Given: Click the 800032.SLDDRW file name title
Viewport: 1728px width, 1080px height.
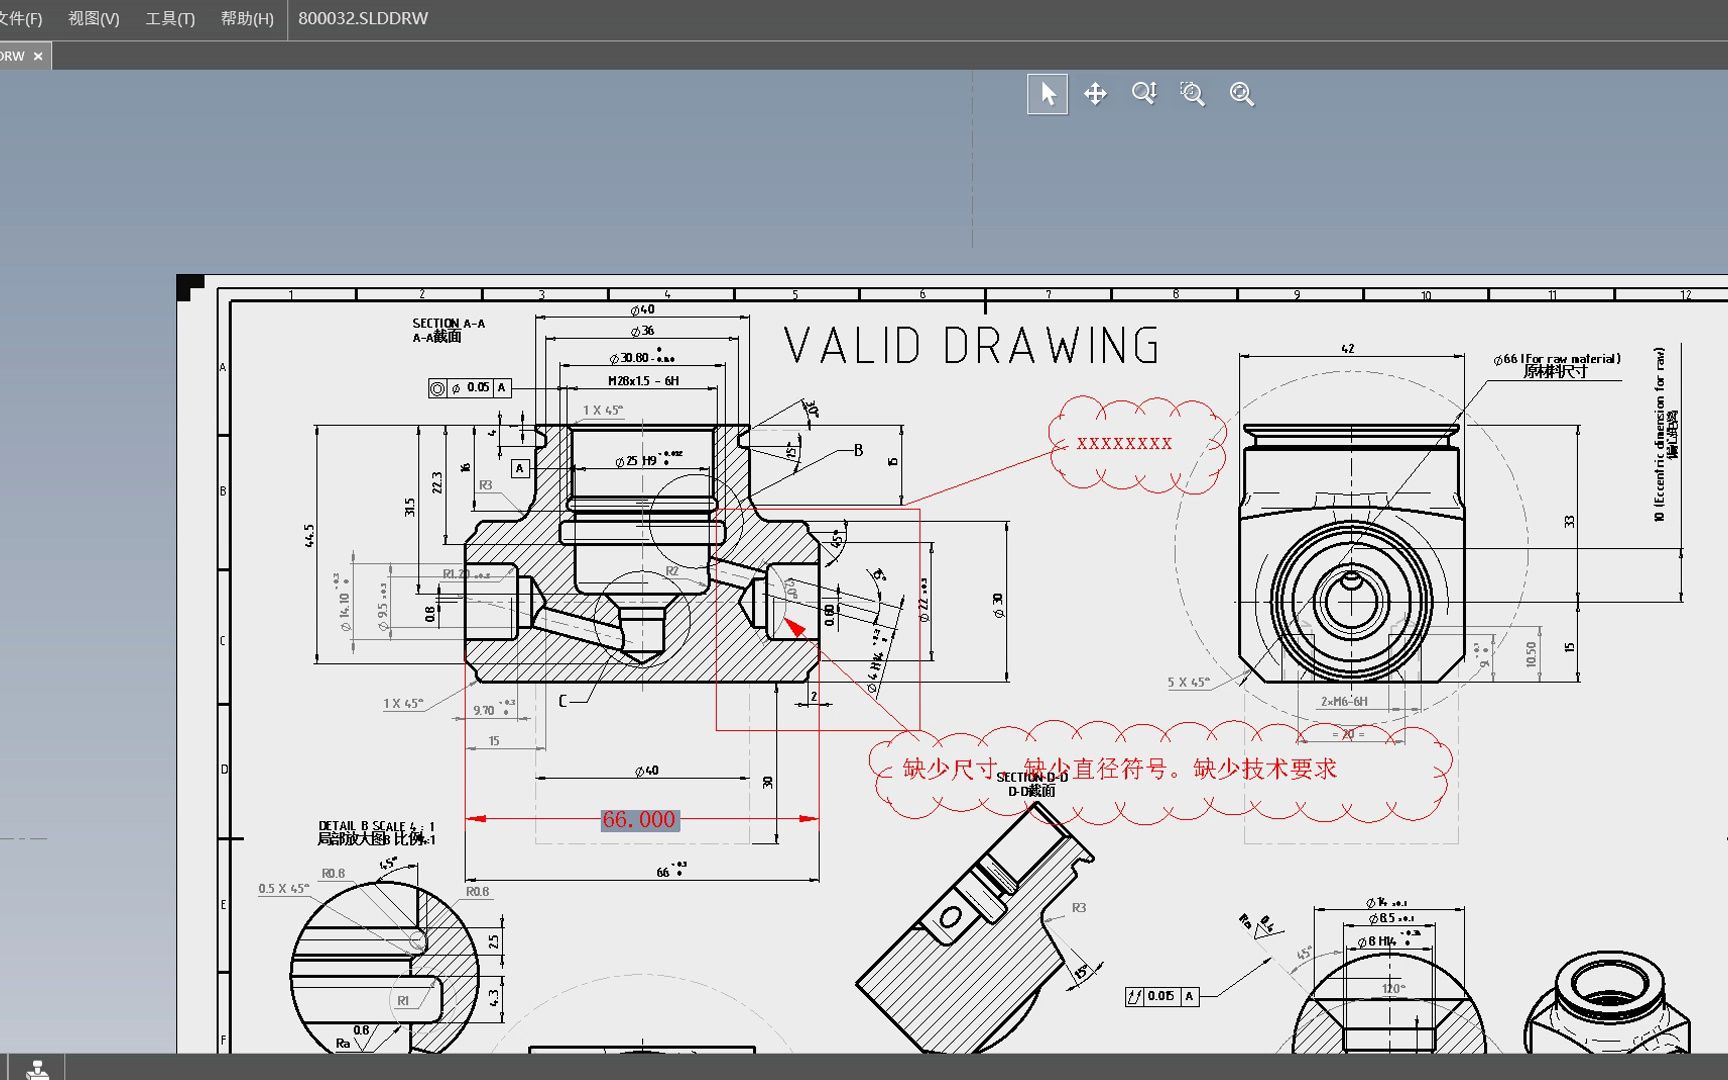Looking at the screenshot, I should [363, 19].
